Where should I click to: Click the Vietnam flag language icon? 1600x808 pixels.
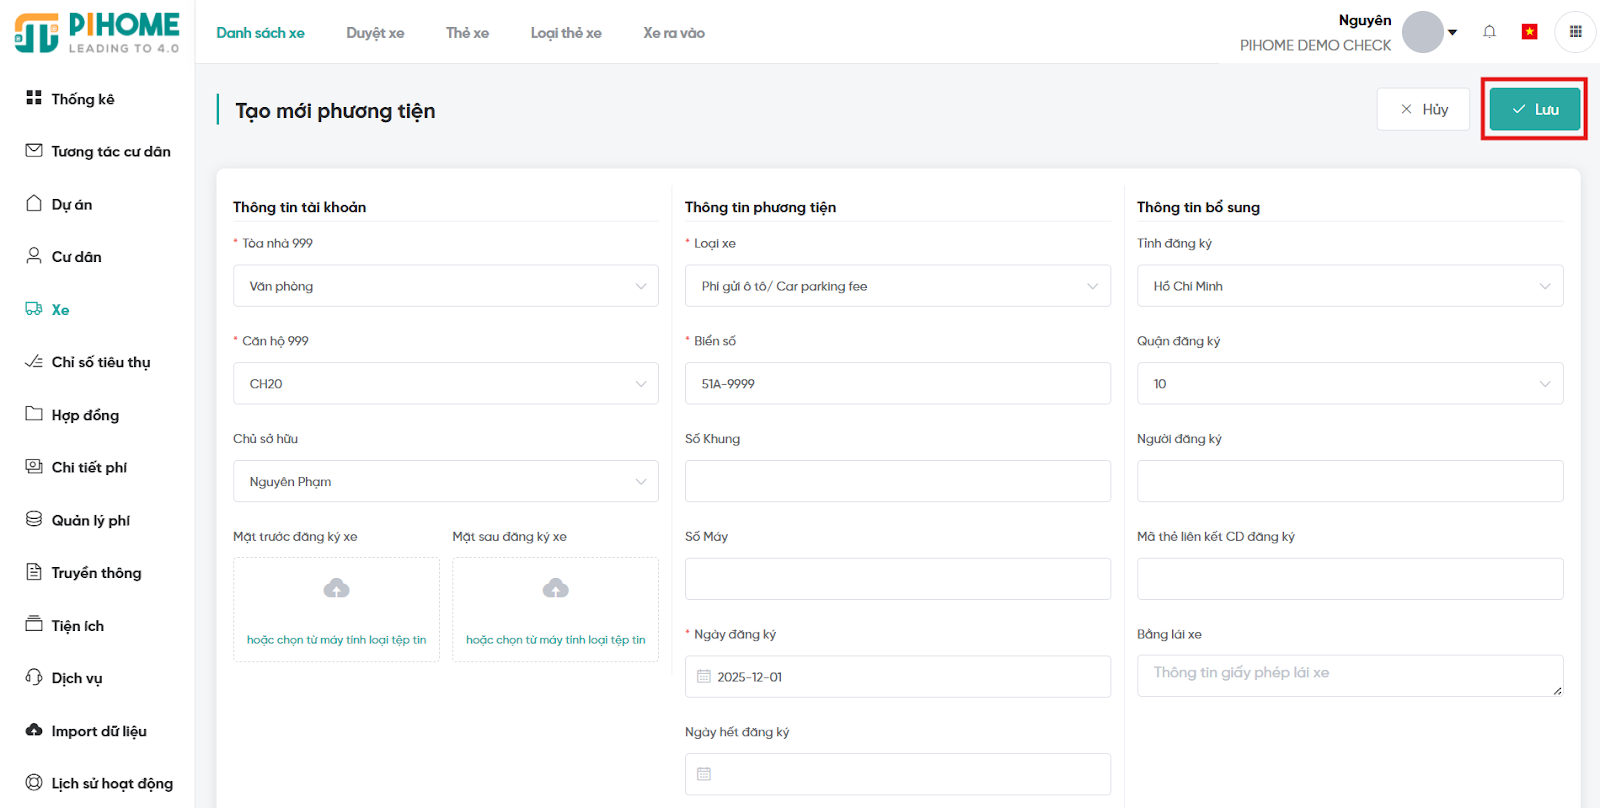click(x=1529, y=32)
